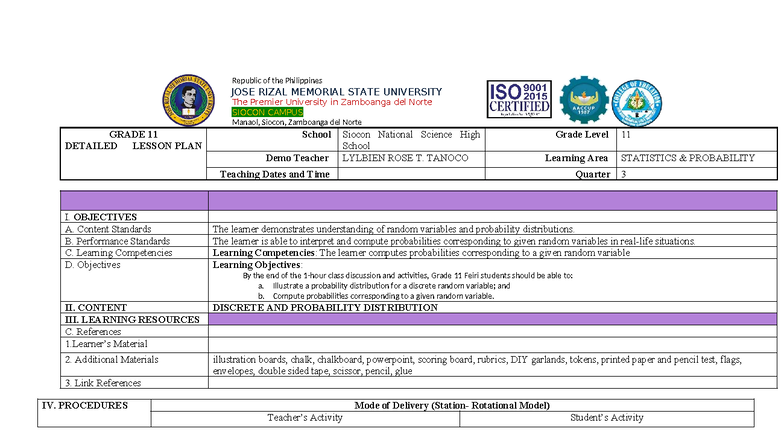Click '2. Additional Materials' row label
The height and width of the screenshot is (441, 784).
111,360
